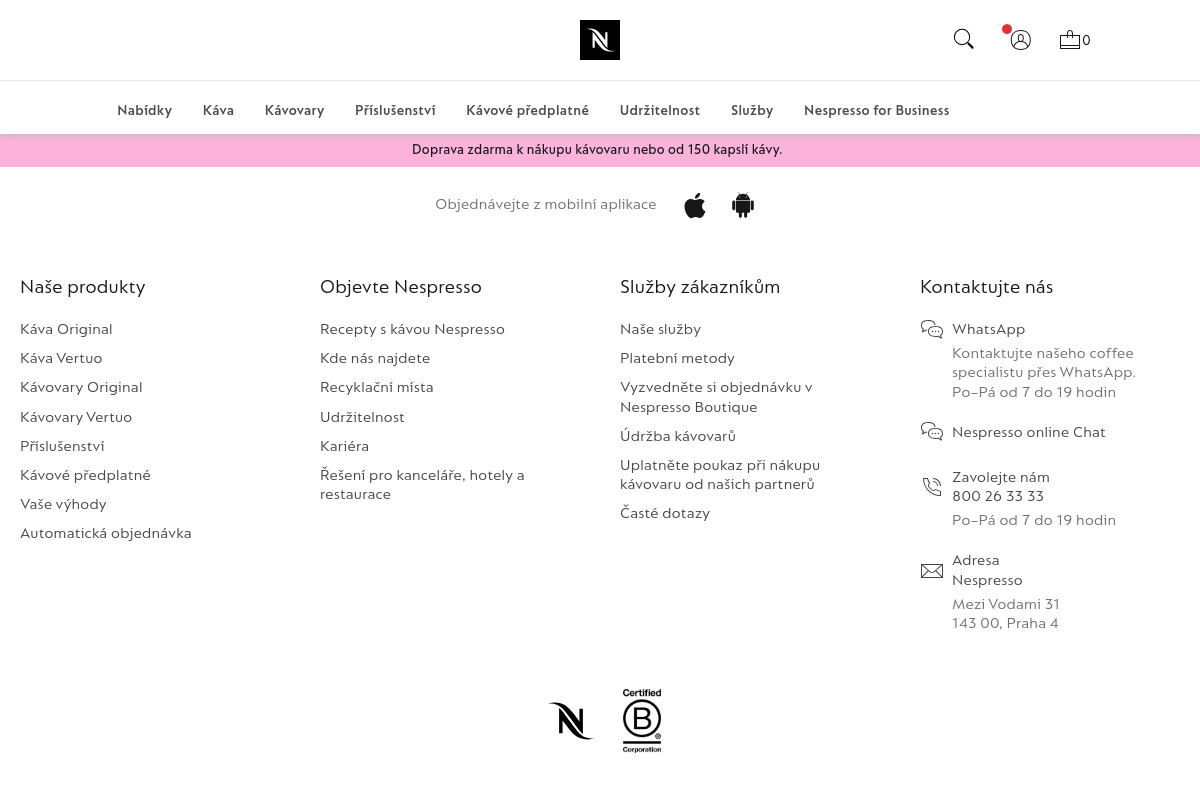
Task: Open Nespresso for Business menu item
Action: [877, 110]
